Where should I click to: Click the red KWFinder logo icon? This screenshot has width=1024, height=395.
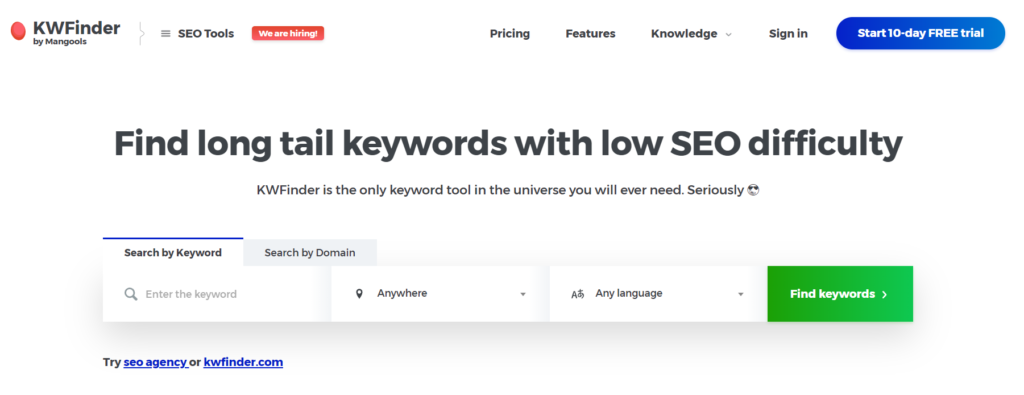click(18, 31)
